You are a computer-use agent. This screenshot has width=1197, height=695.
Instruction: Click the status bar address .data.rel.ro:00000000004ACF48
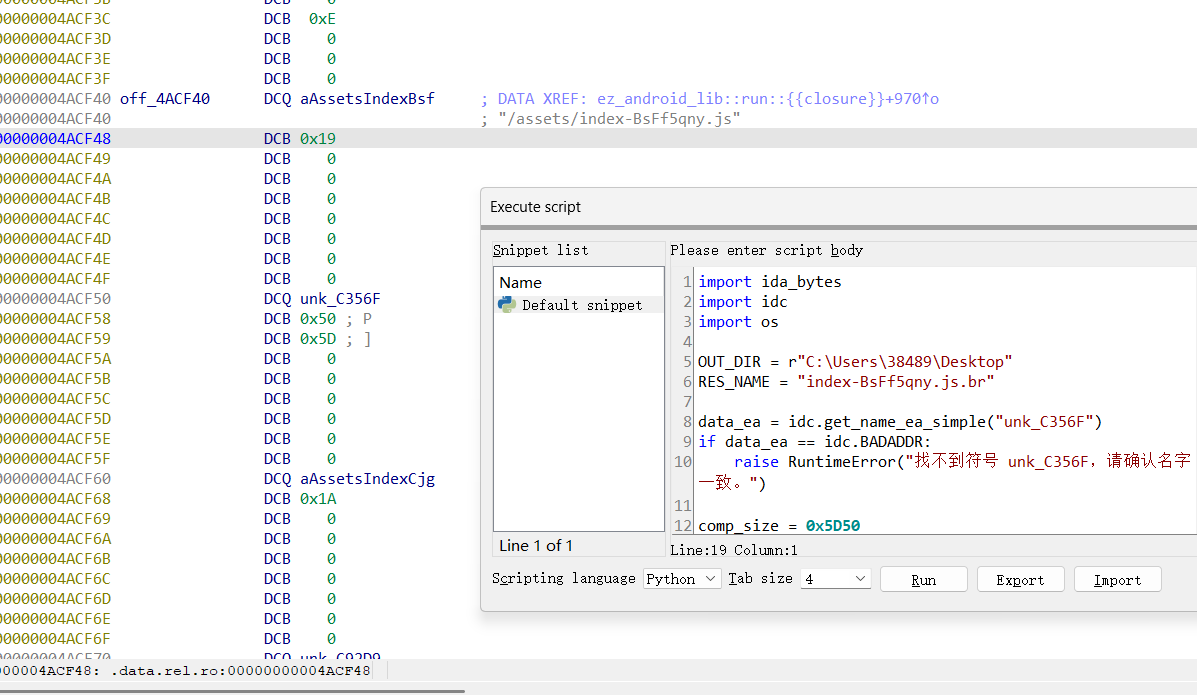tap(241, 671)
